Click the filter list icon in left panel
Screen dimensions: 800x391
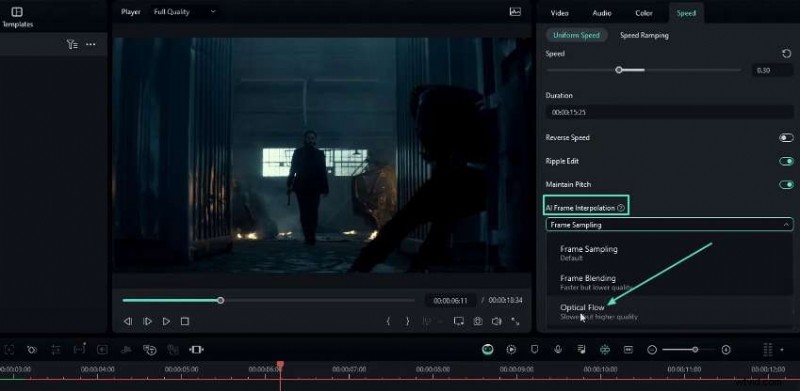tap(72, 44)
